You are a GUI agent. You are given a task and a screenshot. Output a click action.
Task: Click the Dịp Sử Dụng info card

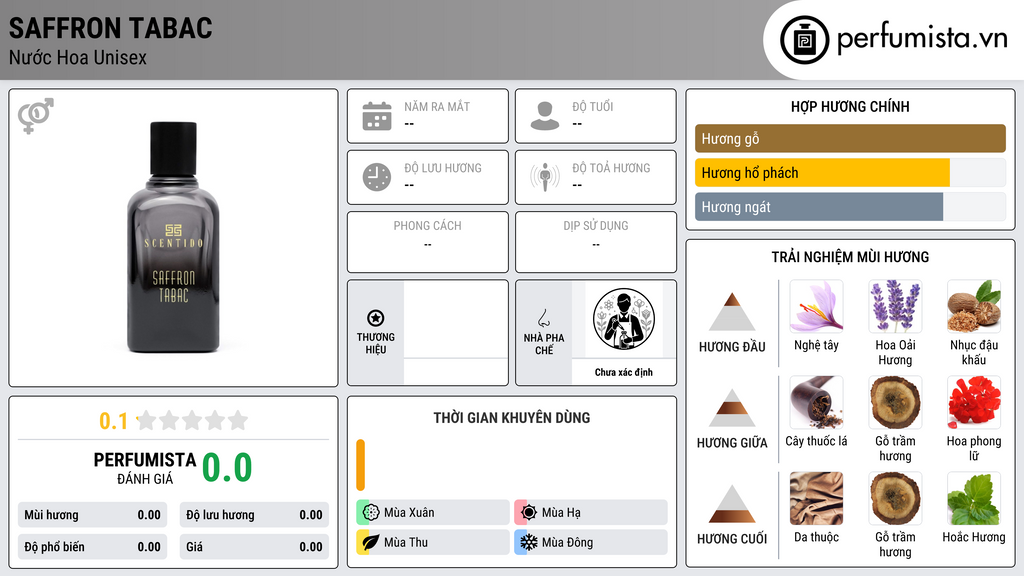596,242
